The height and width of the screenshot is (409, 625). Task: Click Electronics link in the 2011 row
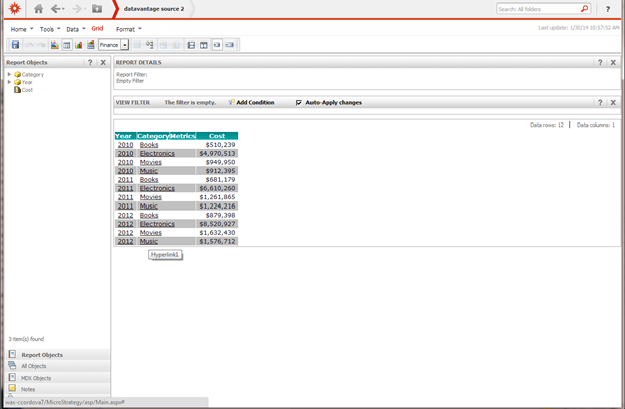coord(157,188)
